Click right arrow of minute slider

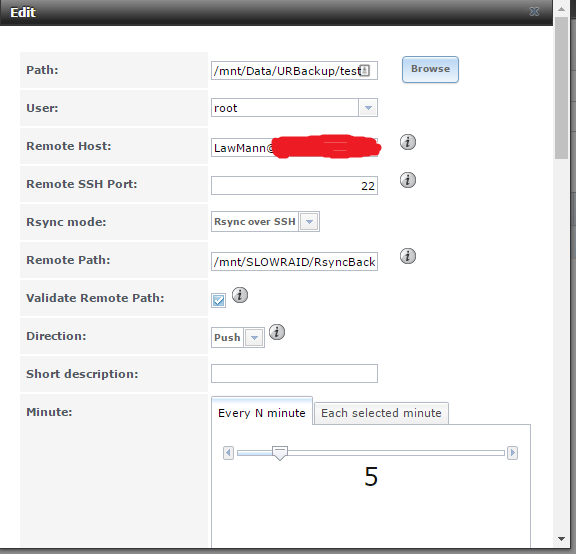click(x=512, y=453)
